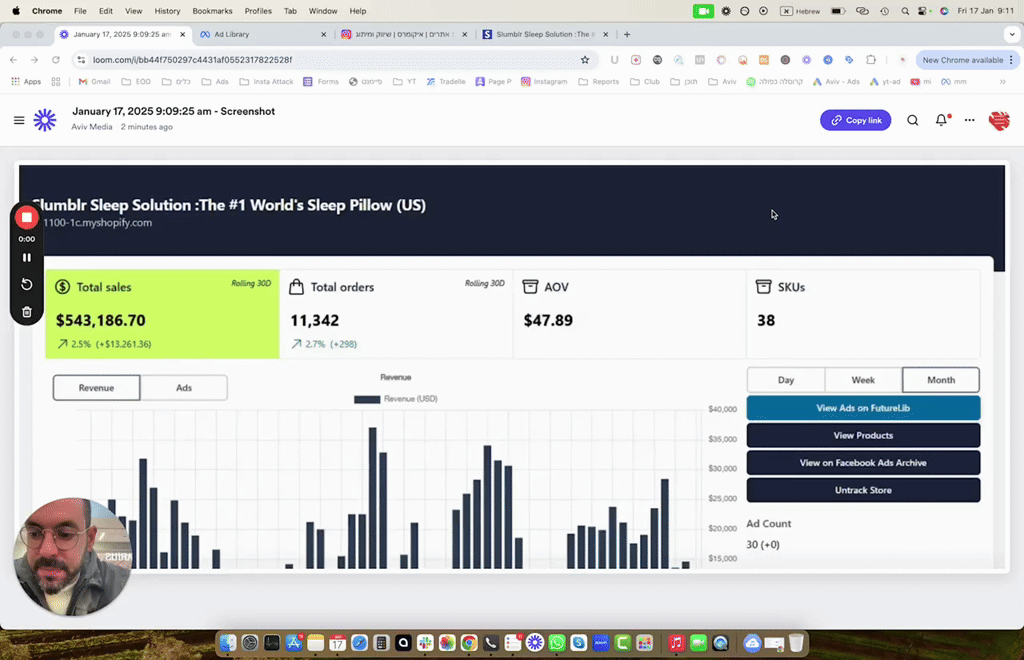Click New Chrome available button
The width and height of the screenshot is (1024, 660).
(x=968, y=59)
